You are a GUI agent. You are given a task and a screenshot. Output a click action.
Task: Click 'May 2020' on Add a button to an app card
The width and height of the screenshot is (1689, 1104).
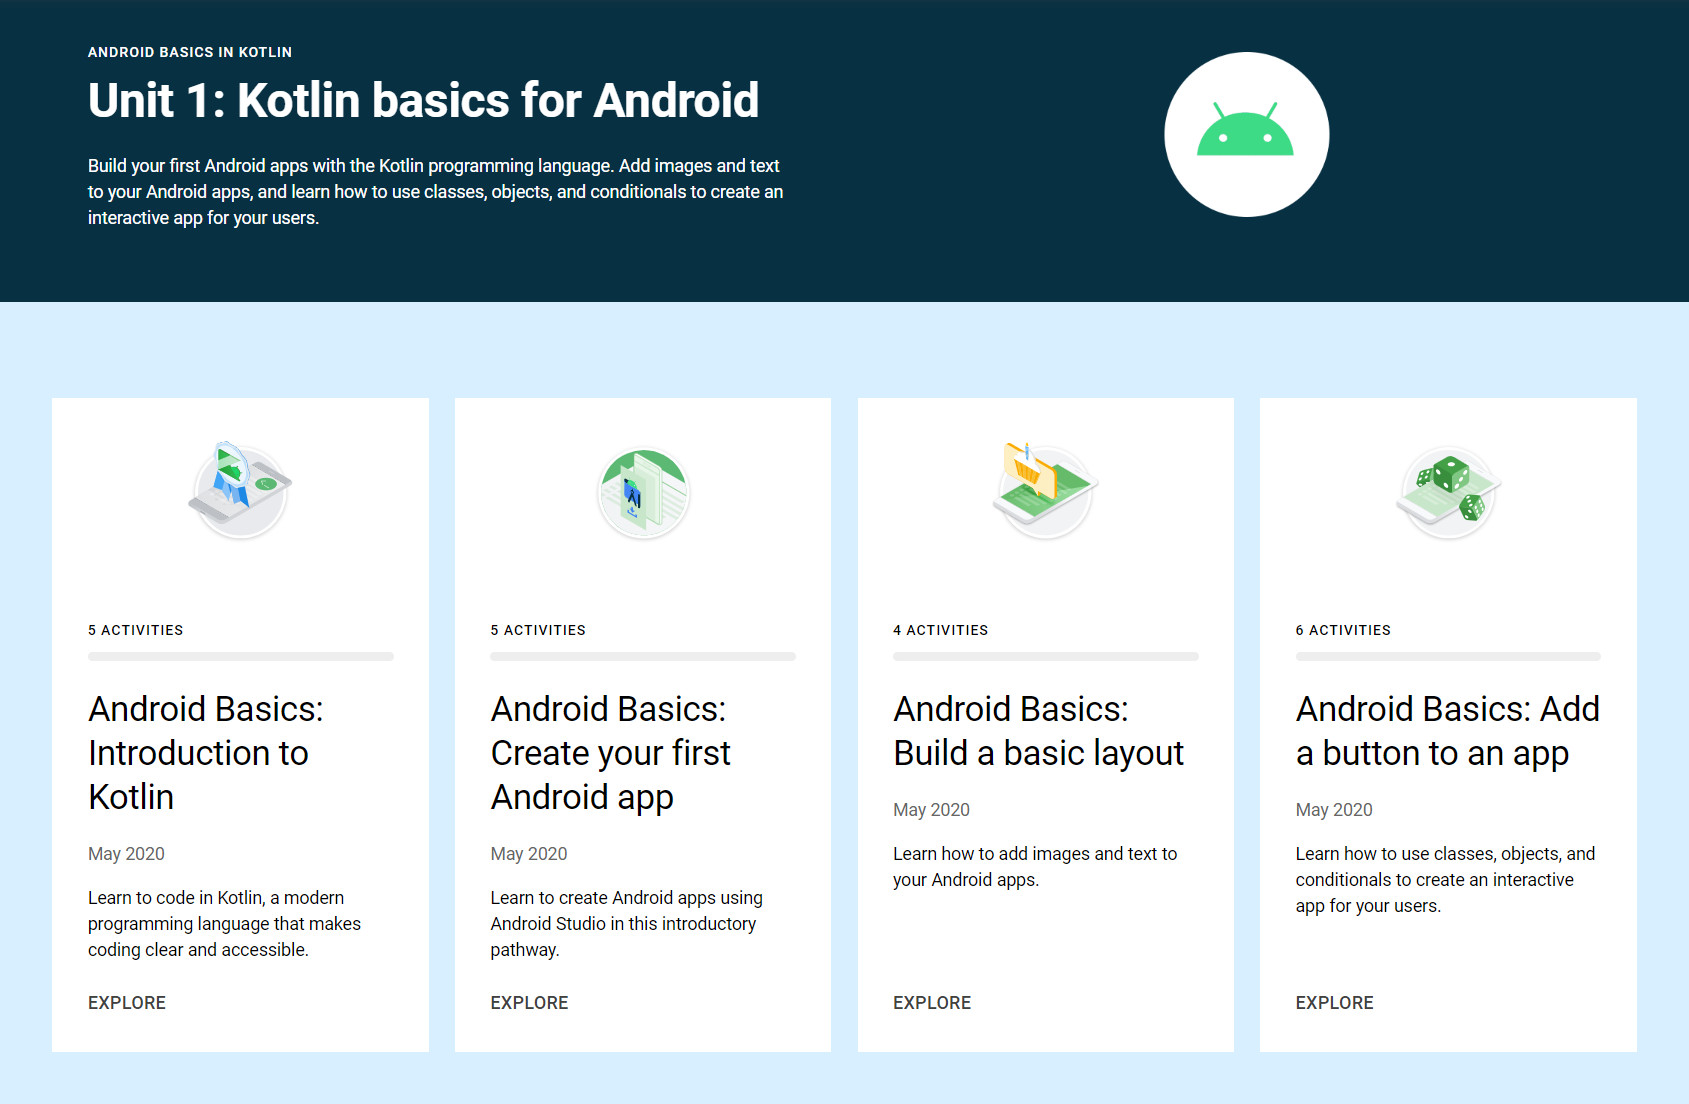[1334, 810]
